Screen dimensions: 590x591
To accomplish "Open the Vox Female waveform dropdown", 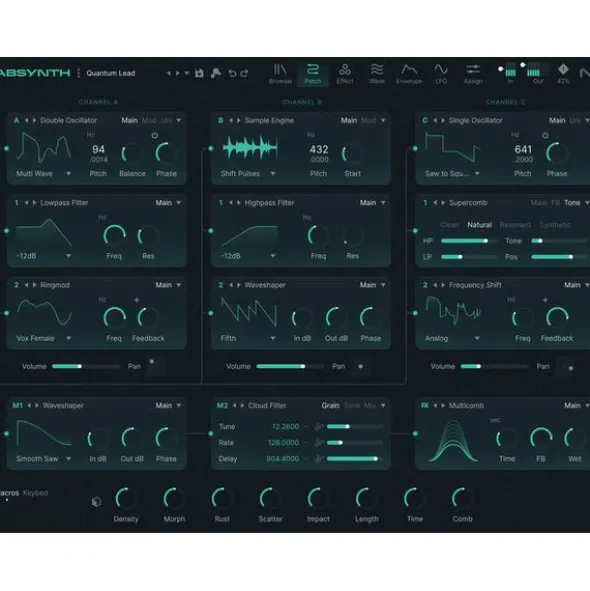I will pyautogui.click(x=43, y=338).
